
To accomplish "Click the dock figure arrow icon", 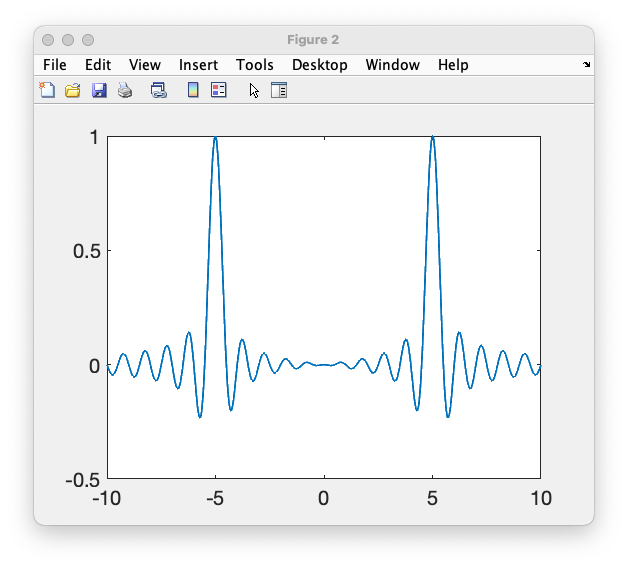I will pos(587,64).
